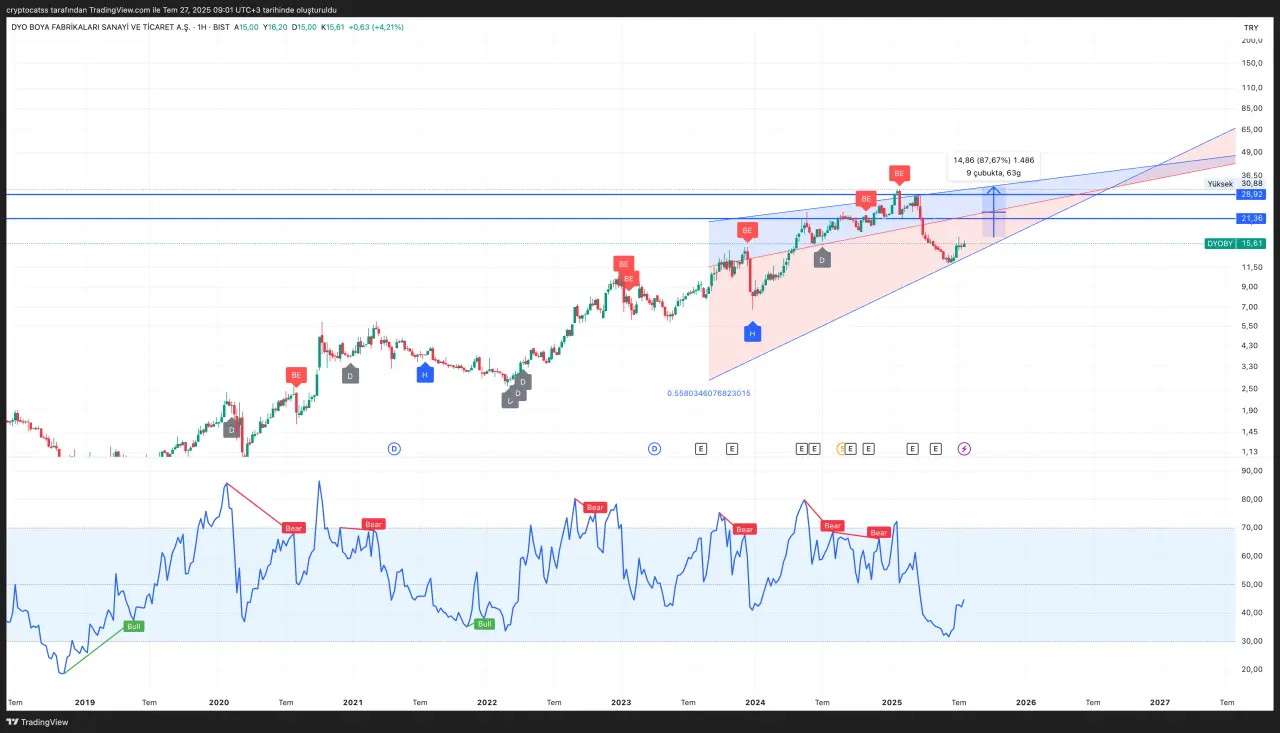
Task: Click the green Bull label near 2019
Action: [x=133, y=626]
